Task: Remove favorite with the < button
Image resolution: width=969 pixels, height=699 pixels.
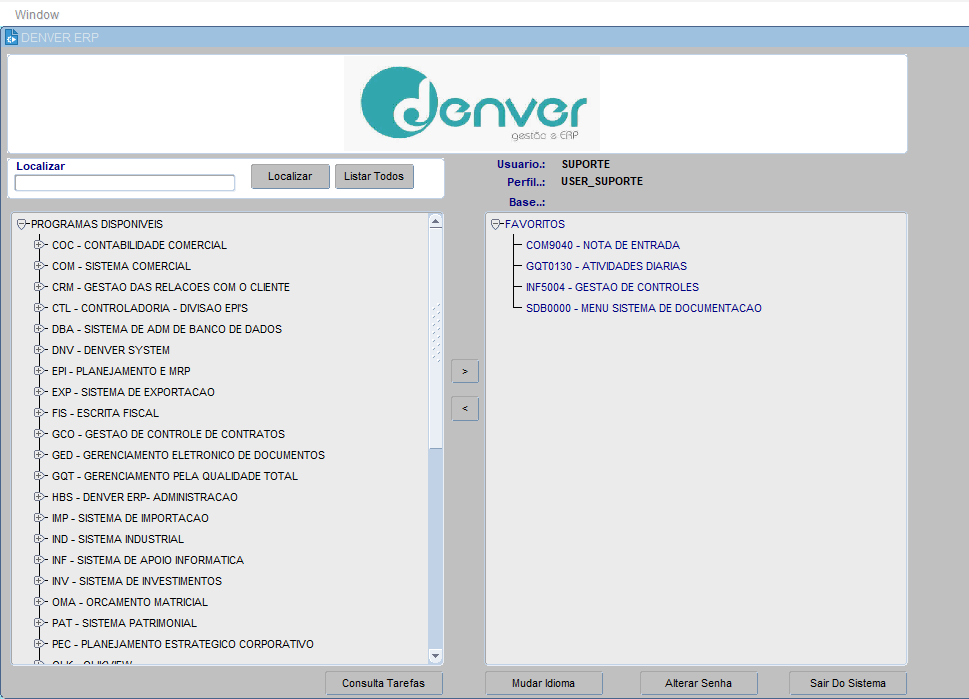Action: tap(465, 409)
